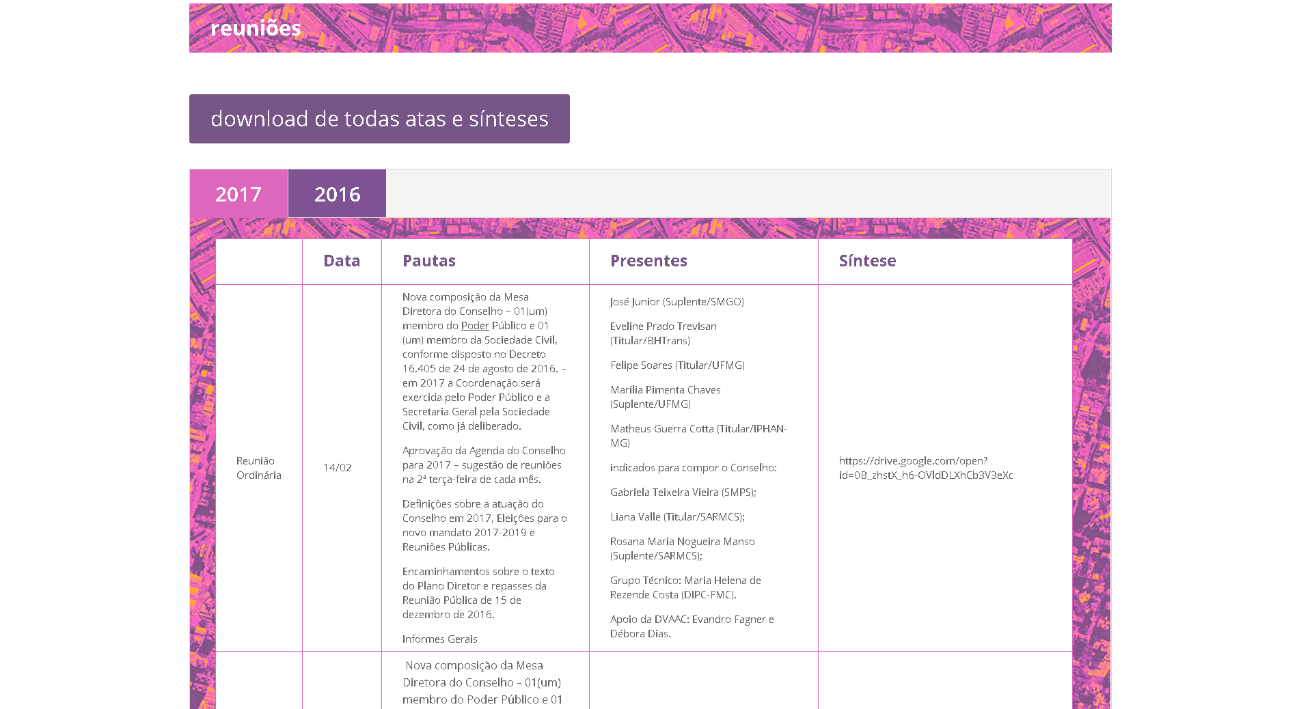This screenshot has height=709, width=1299.
Task: Click the 14/02 date cell
Action: (x=337, y=468)
